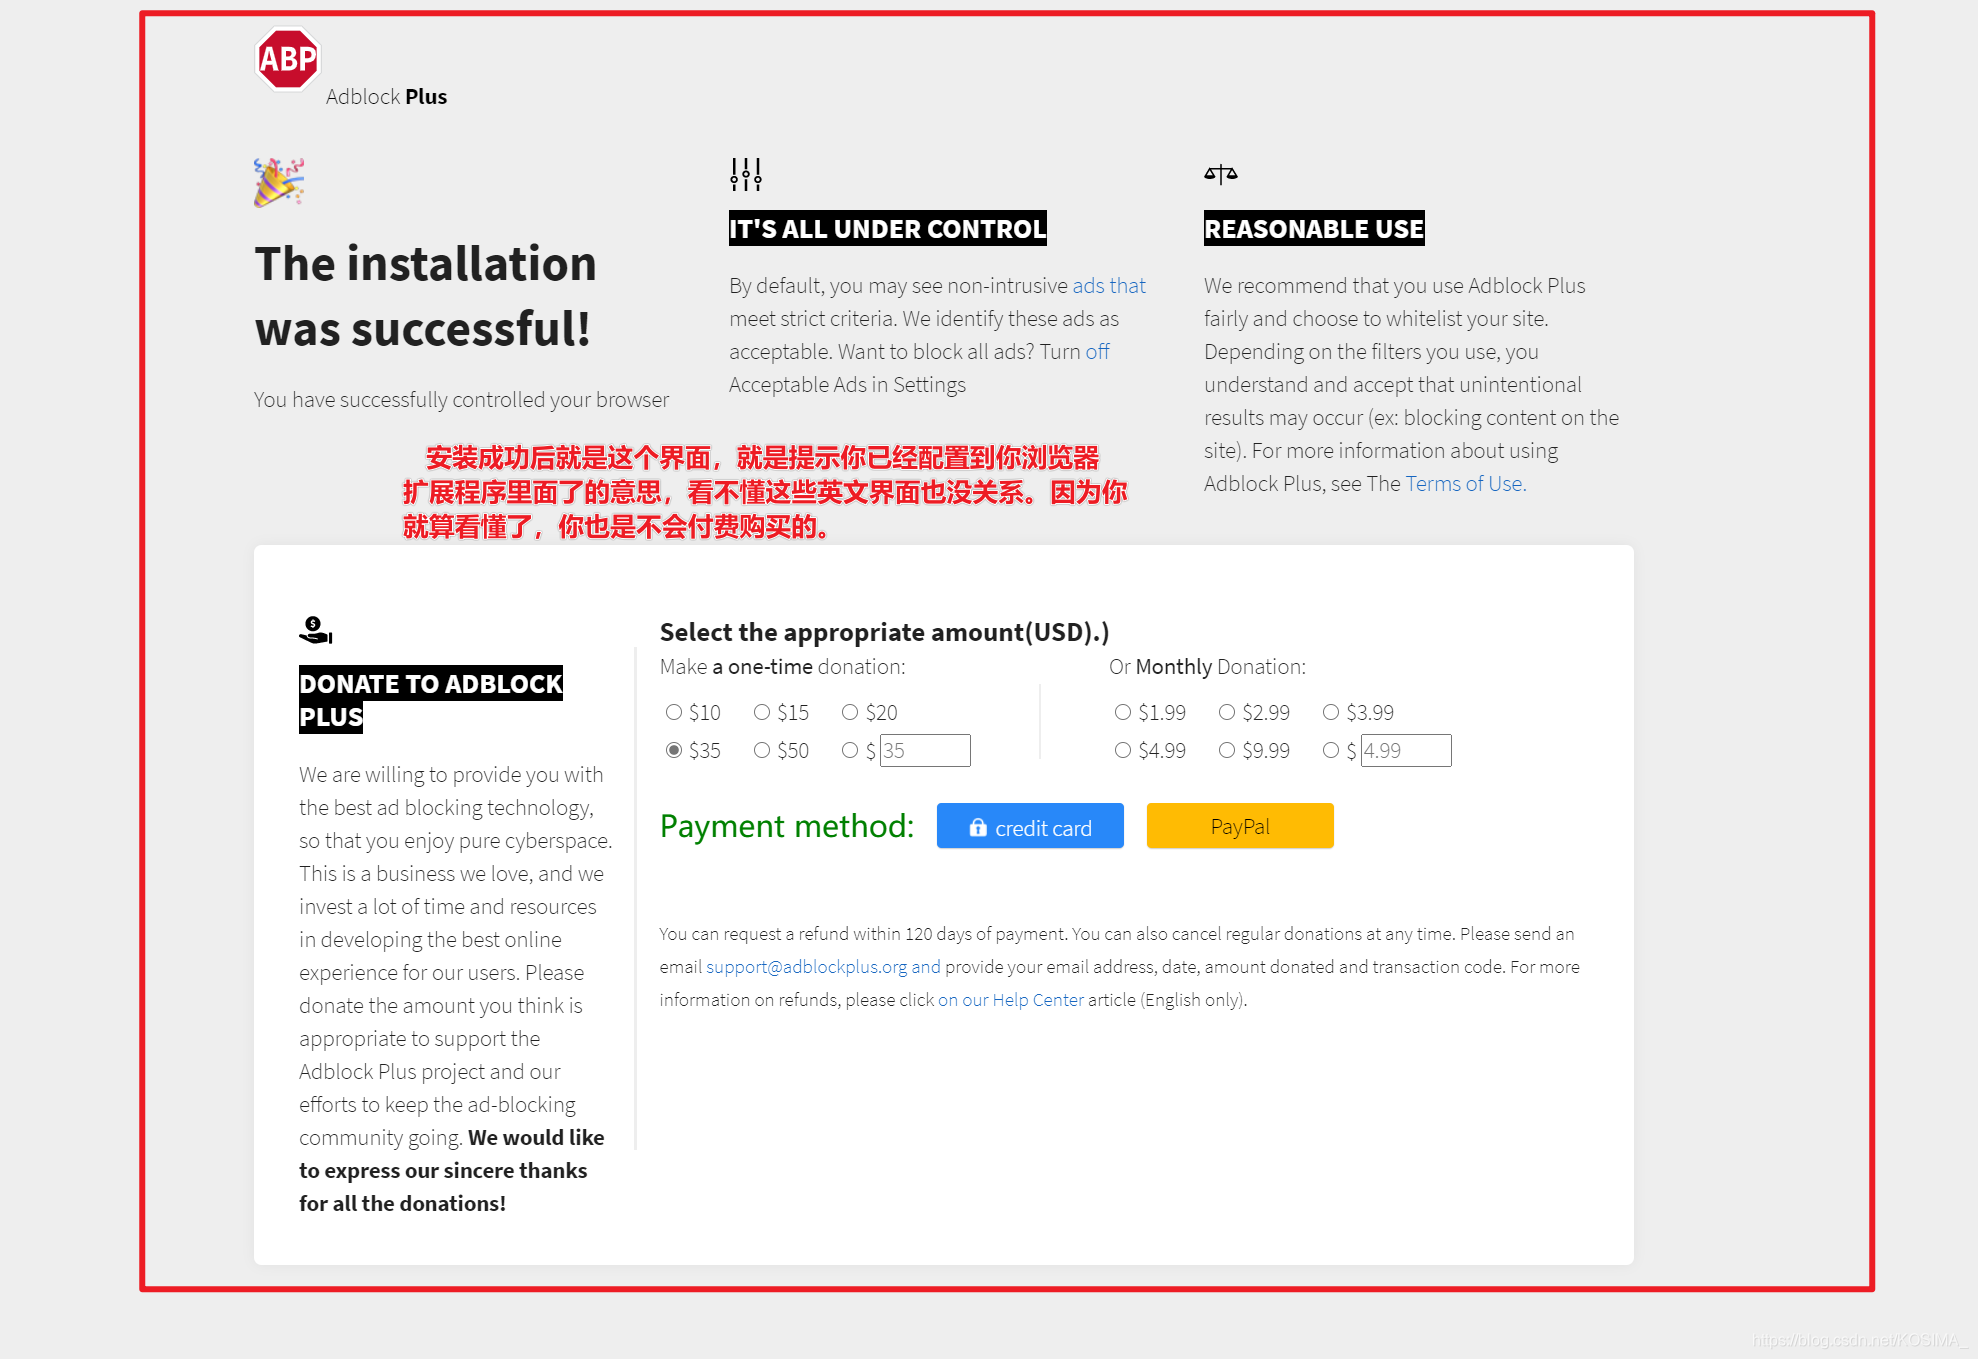This screenshot has width=1978, height=1359.
Task: Click the 'DONATE TO ADBLOCK PLUS' heading
Action: click(431, 700)
